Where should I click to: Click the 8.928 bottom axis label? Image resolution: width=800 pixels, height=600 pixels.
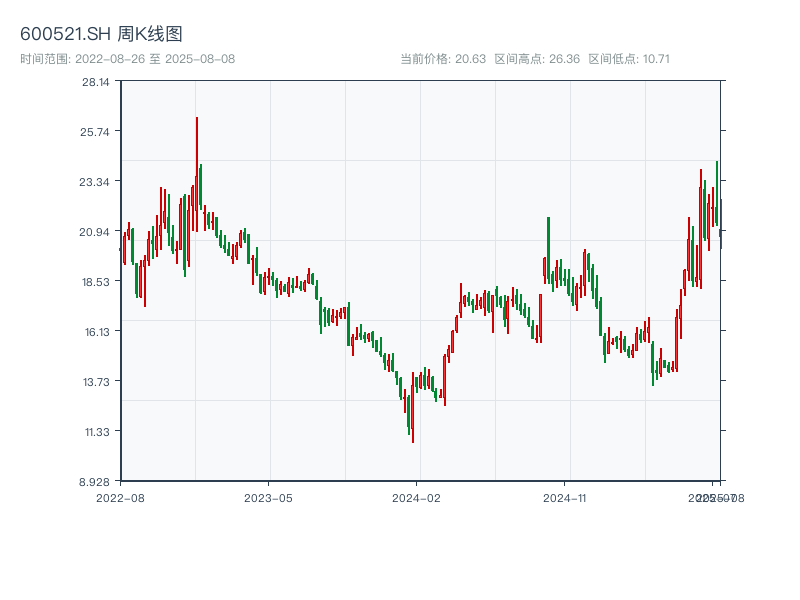pos(96,481)
